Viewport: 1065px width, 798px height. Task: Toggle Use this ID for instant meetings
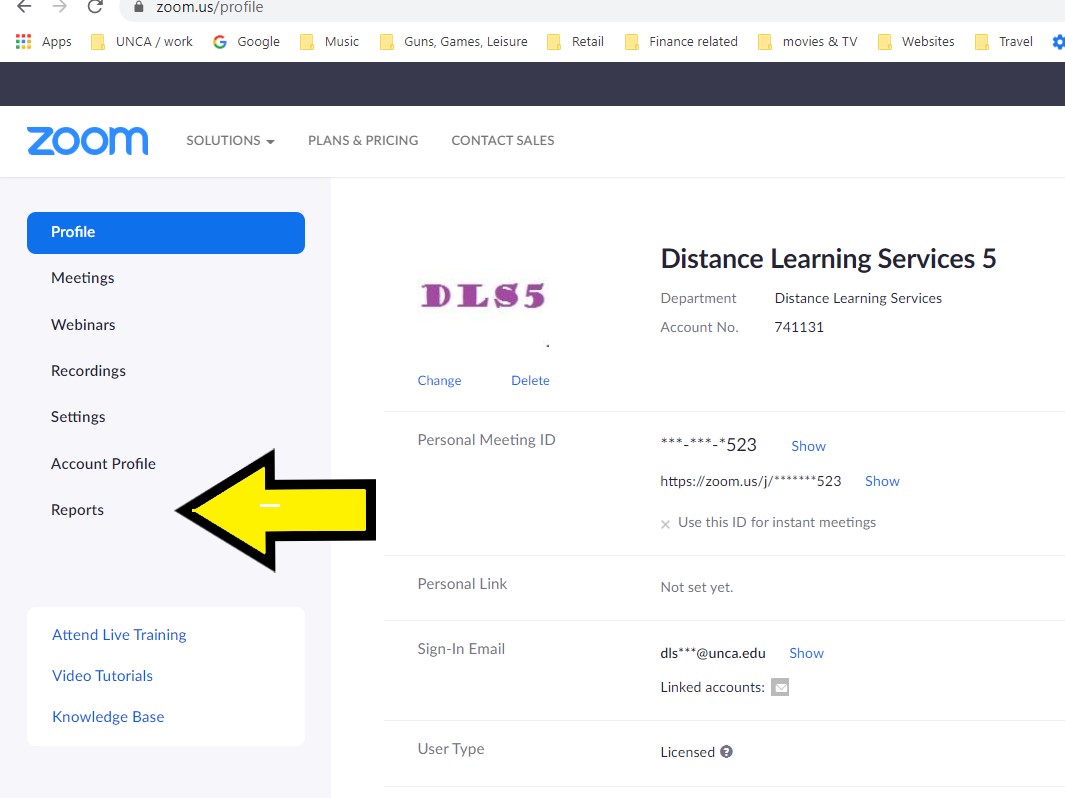[x=666, y=523]
